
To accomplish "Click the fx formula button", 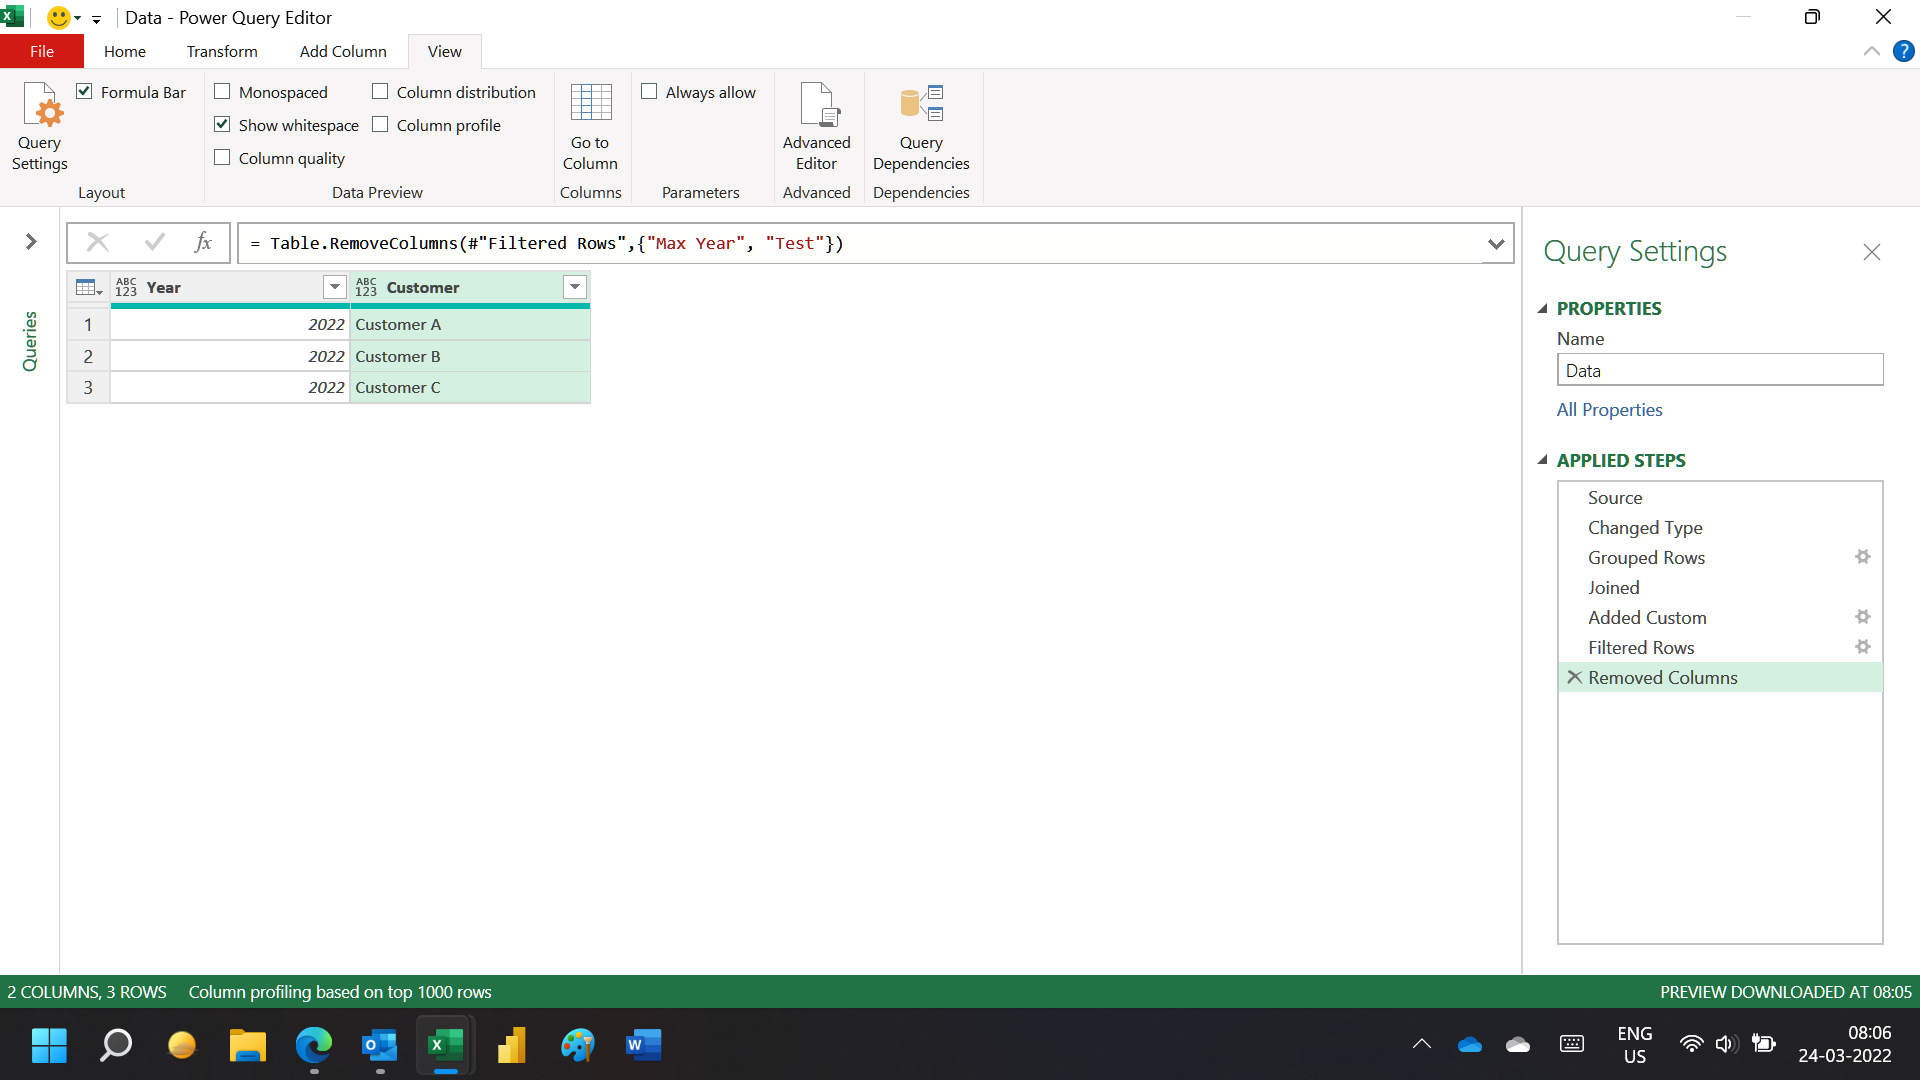I will [203, 242].
